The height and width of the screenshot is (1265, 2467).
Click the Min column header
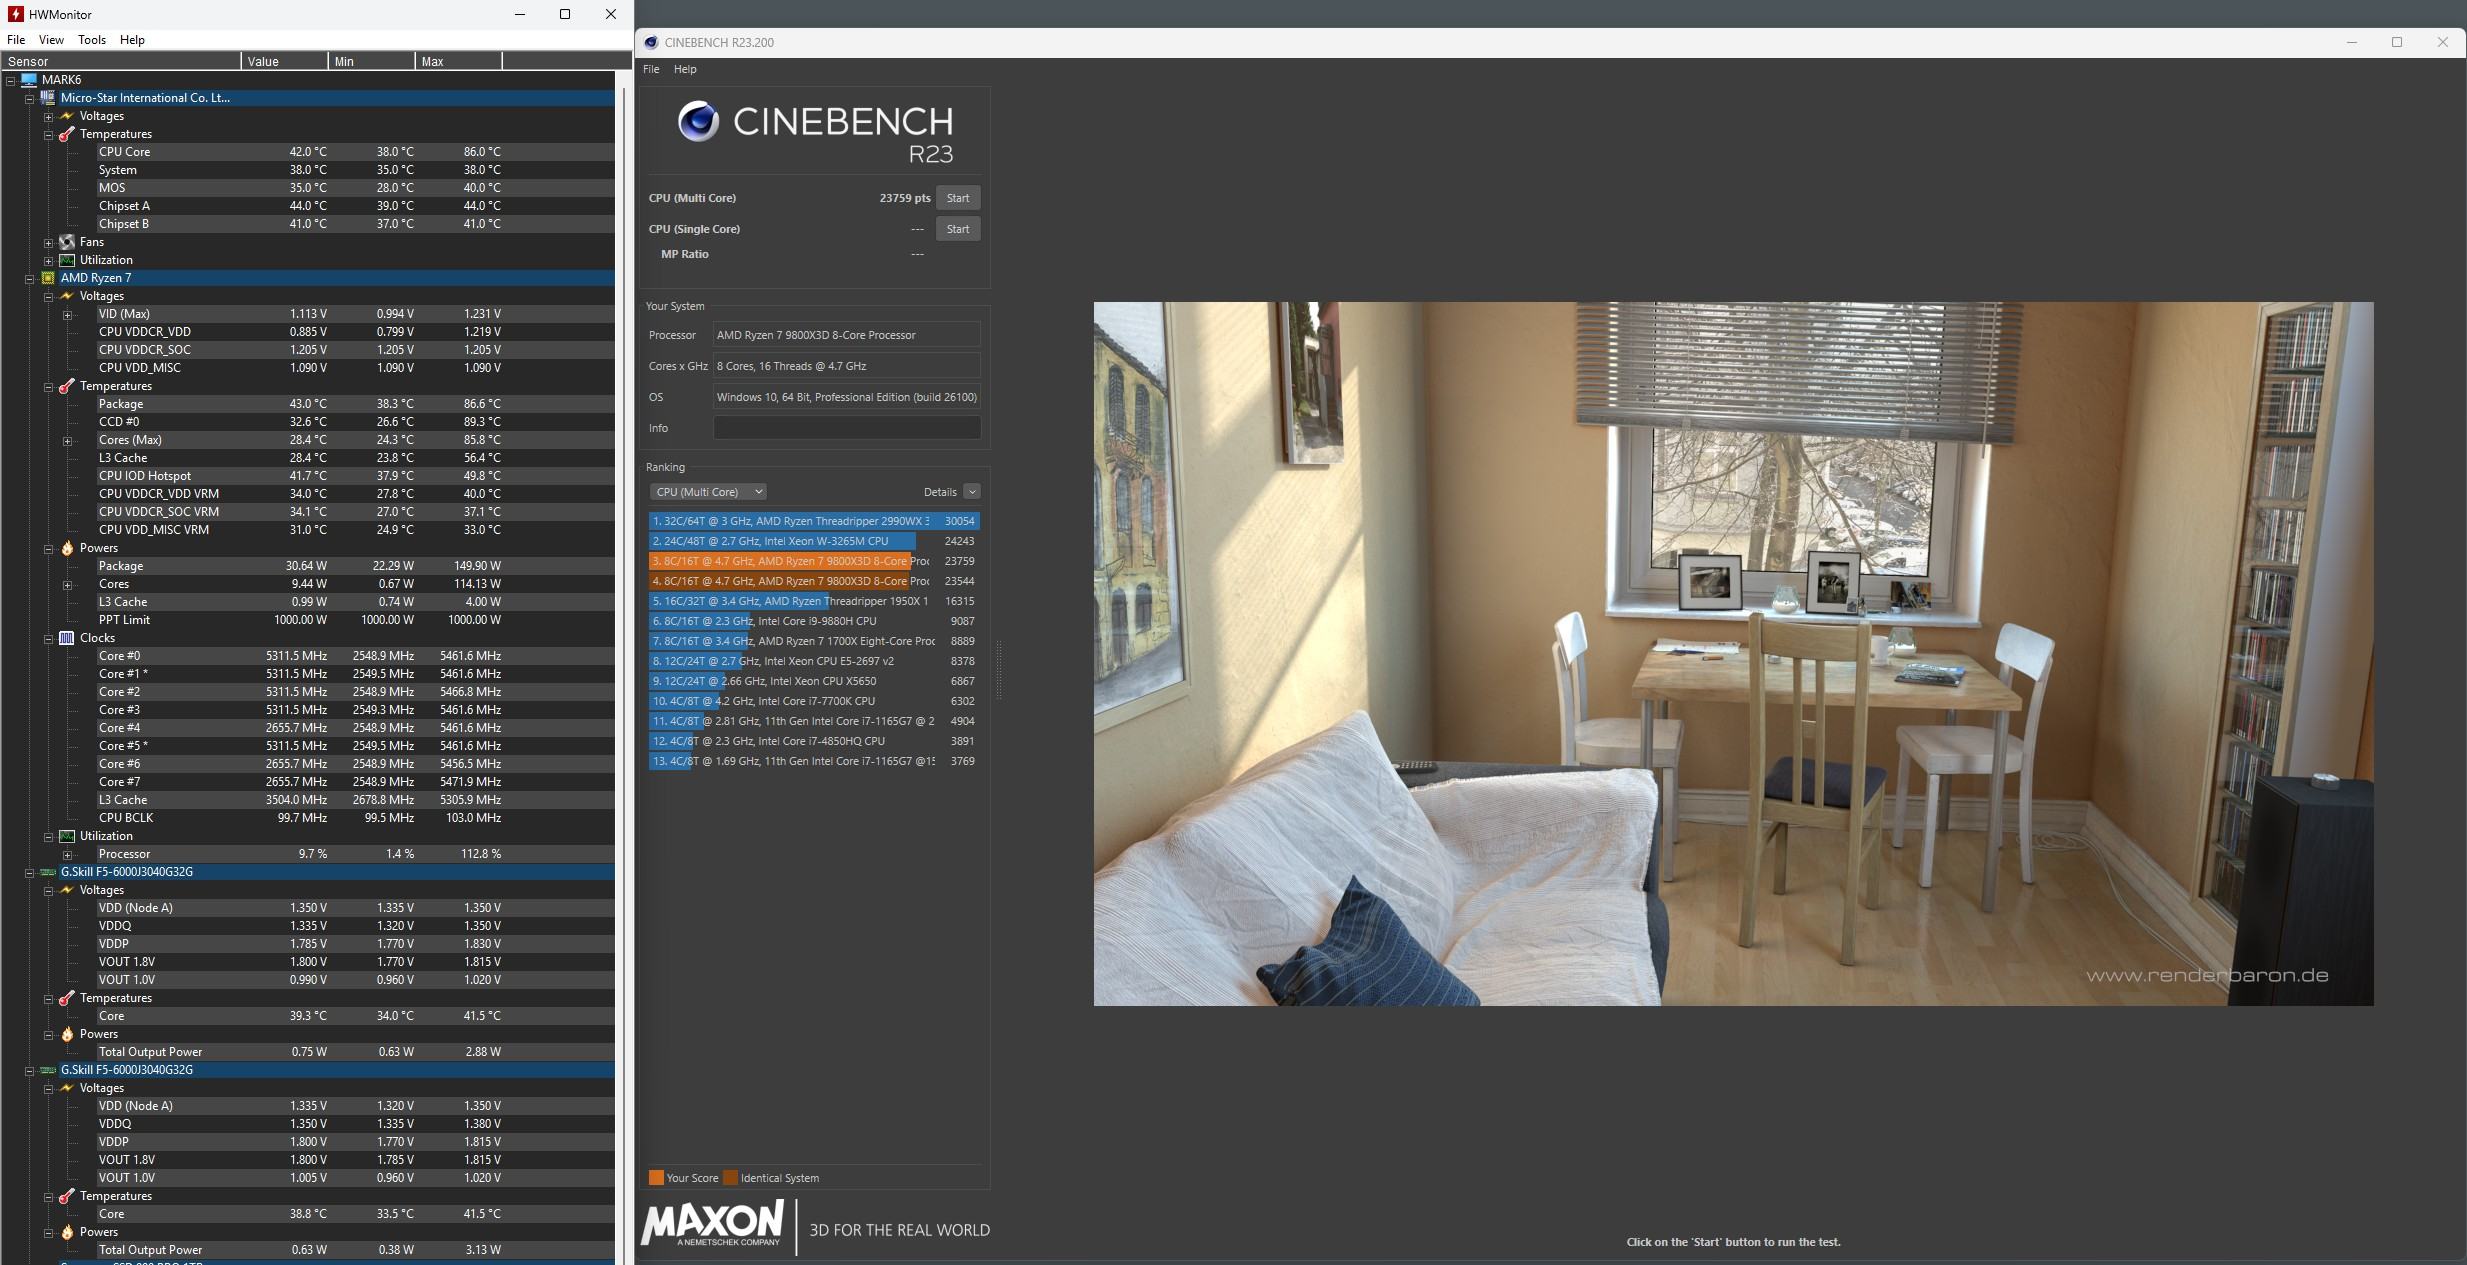point(372,61)
